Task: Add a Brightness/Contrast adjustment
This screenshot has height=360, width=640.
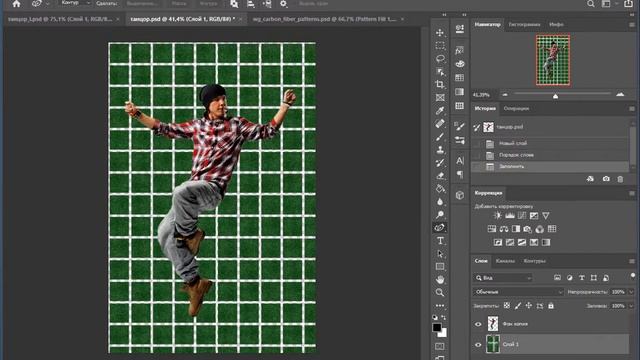Action: pos(497,216)
